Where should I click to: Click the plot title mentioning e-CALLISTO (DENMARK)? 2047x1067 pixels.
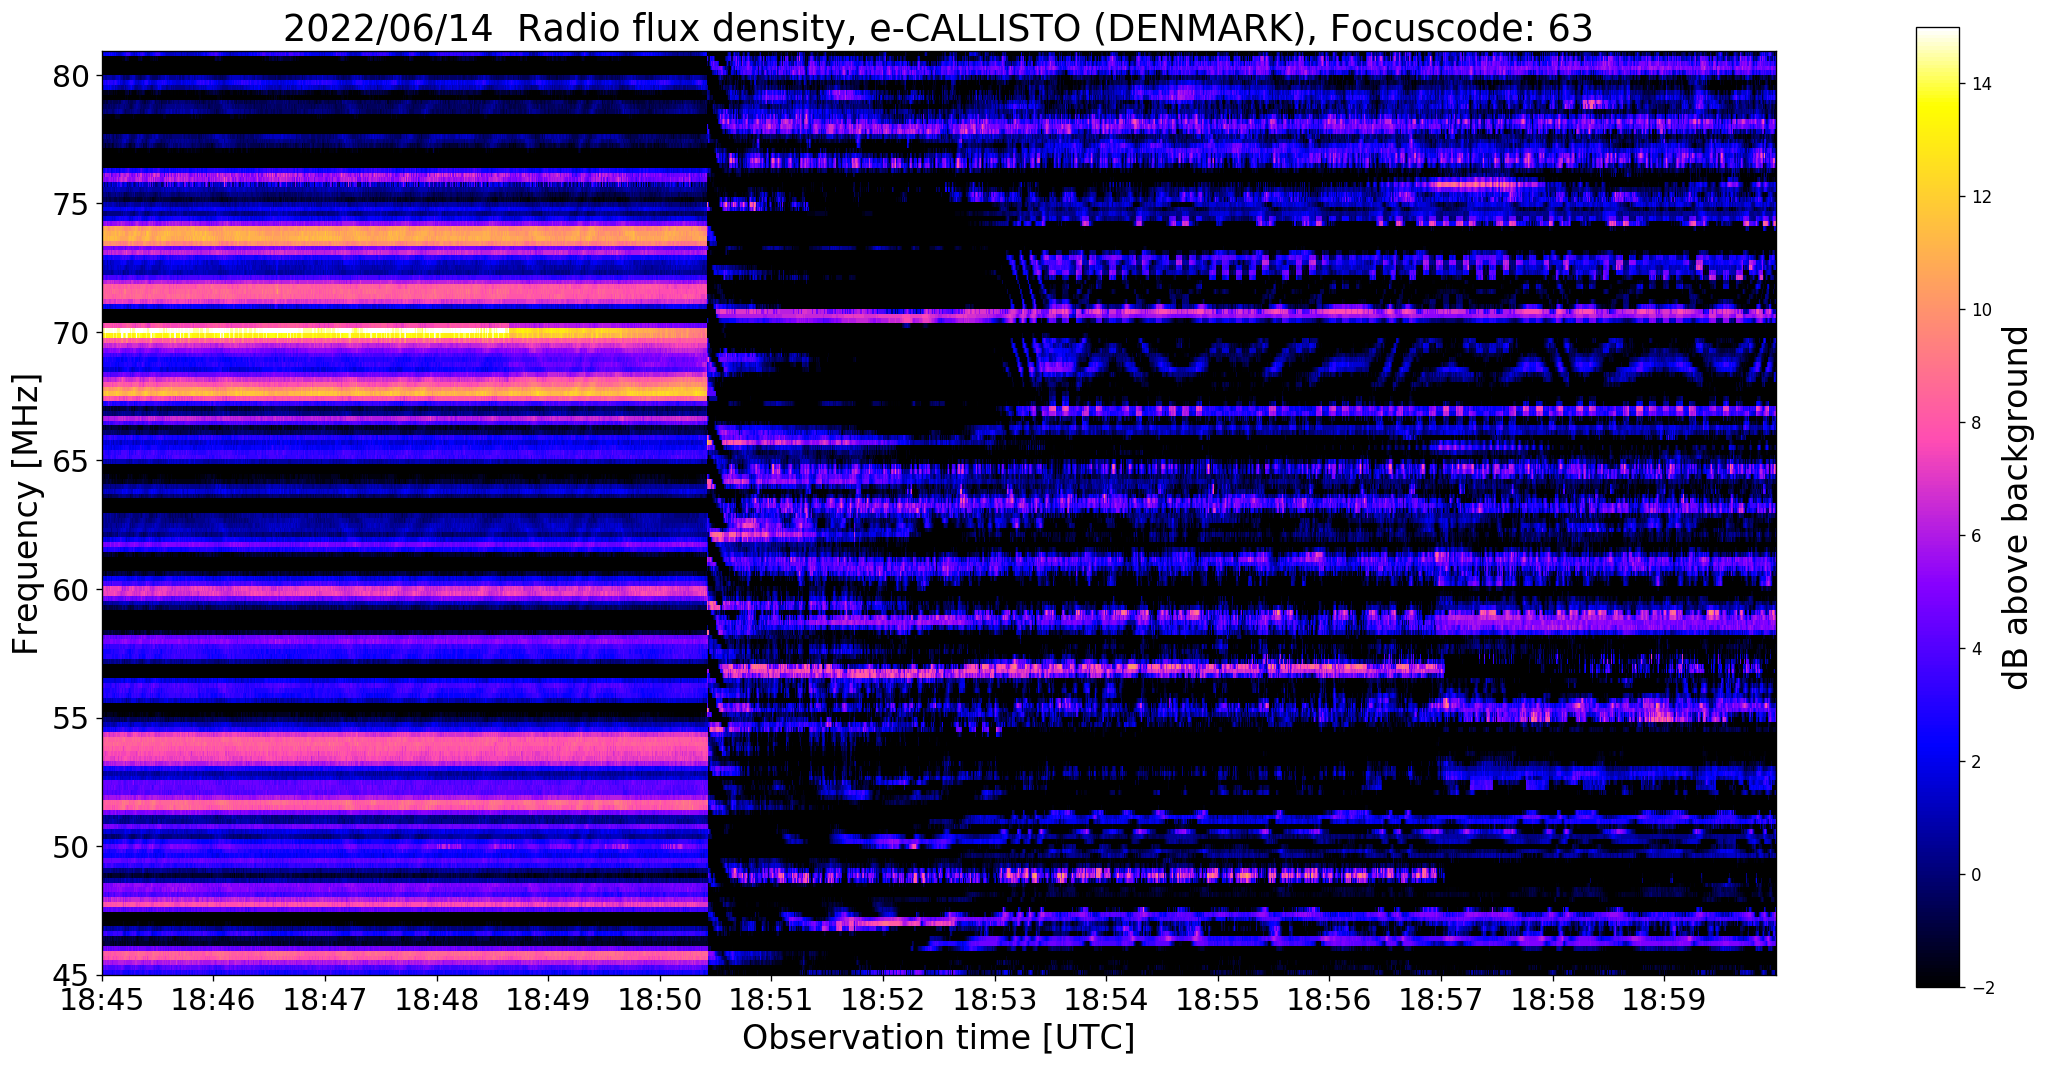(938, 28)
